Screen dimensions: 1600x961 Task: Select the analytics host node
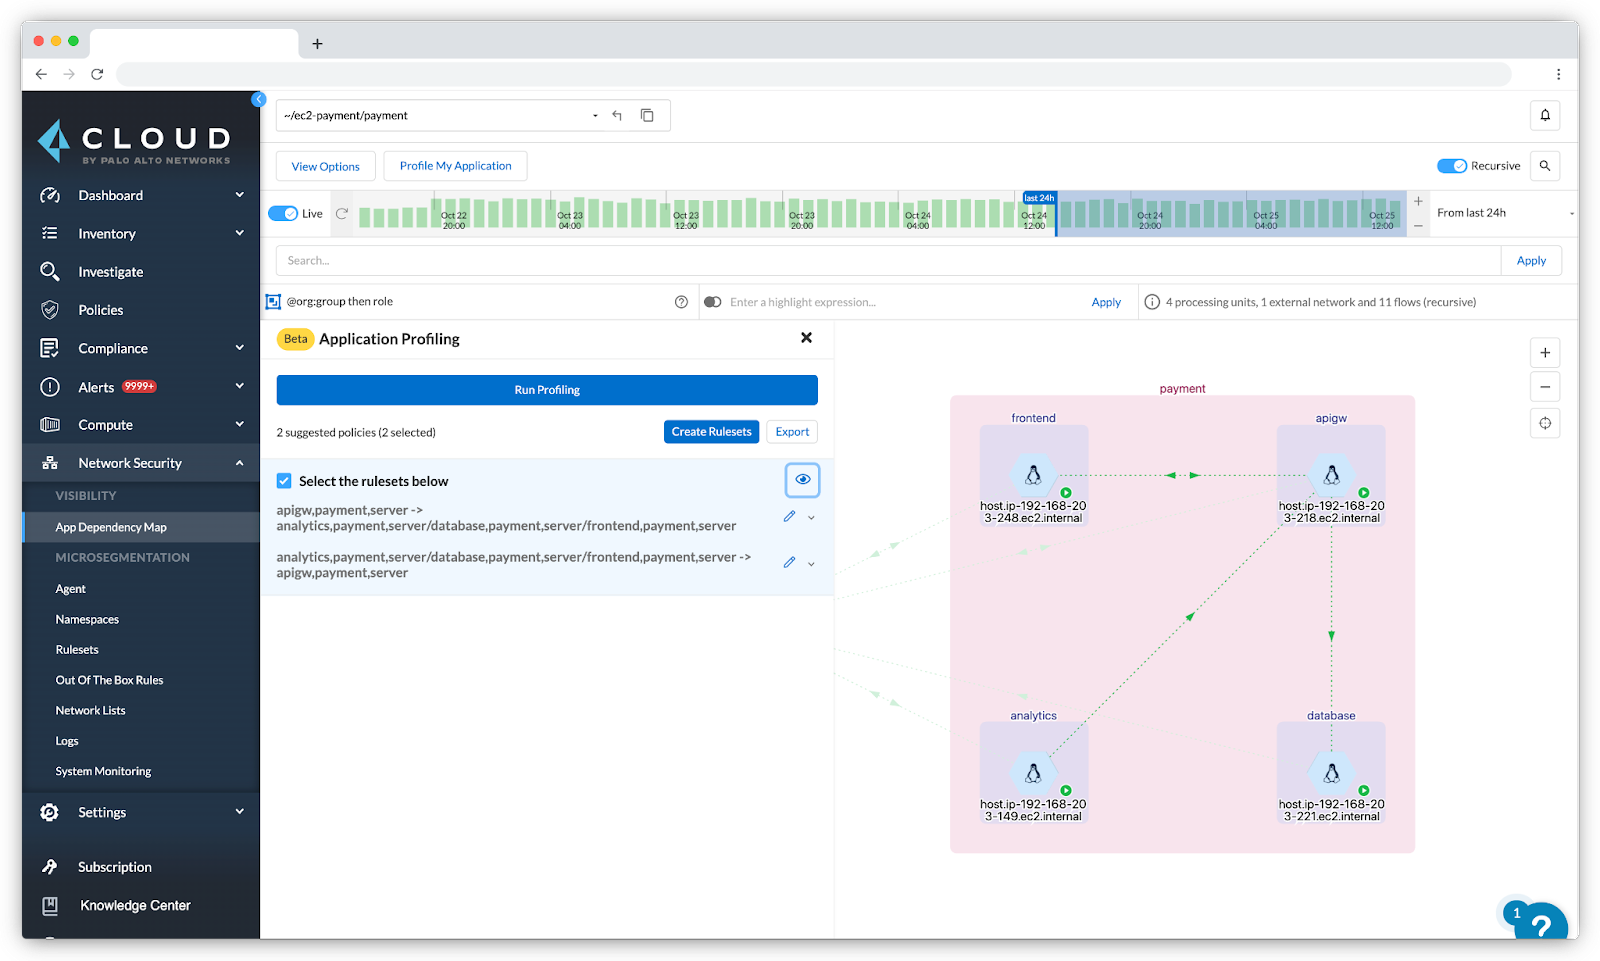1033,773
